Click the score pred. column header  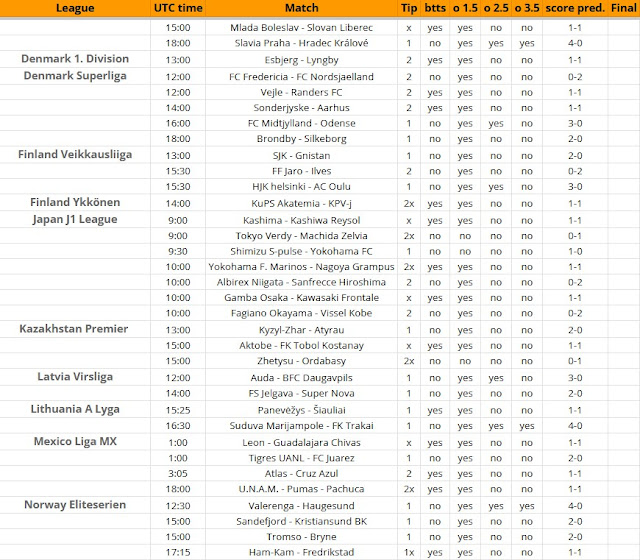click(x=575, y=8)
